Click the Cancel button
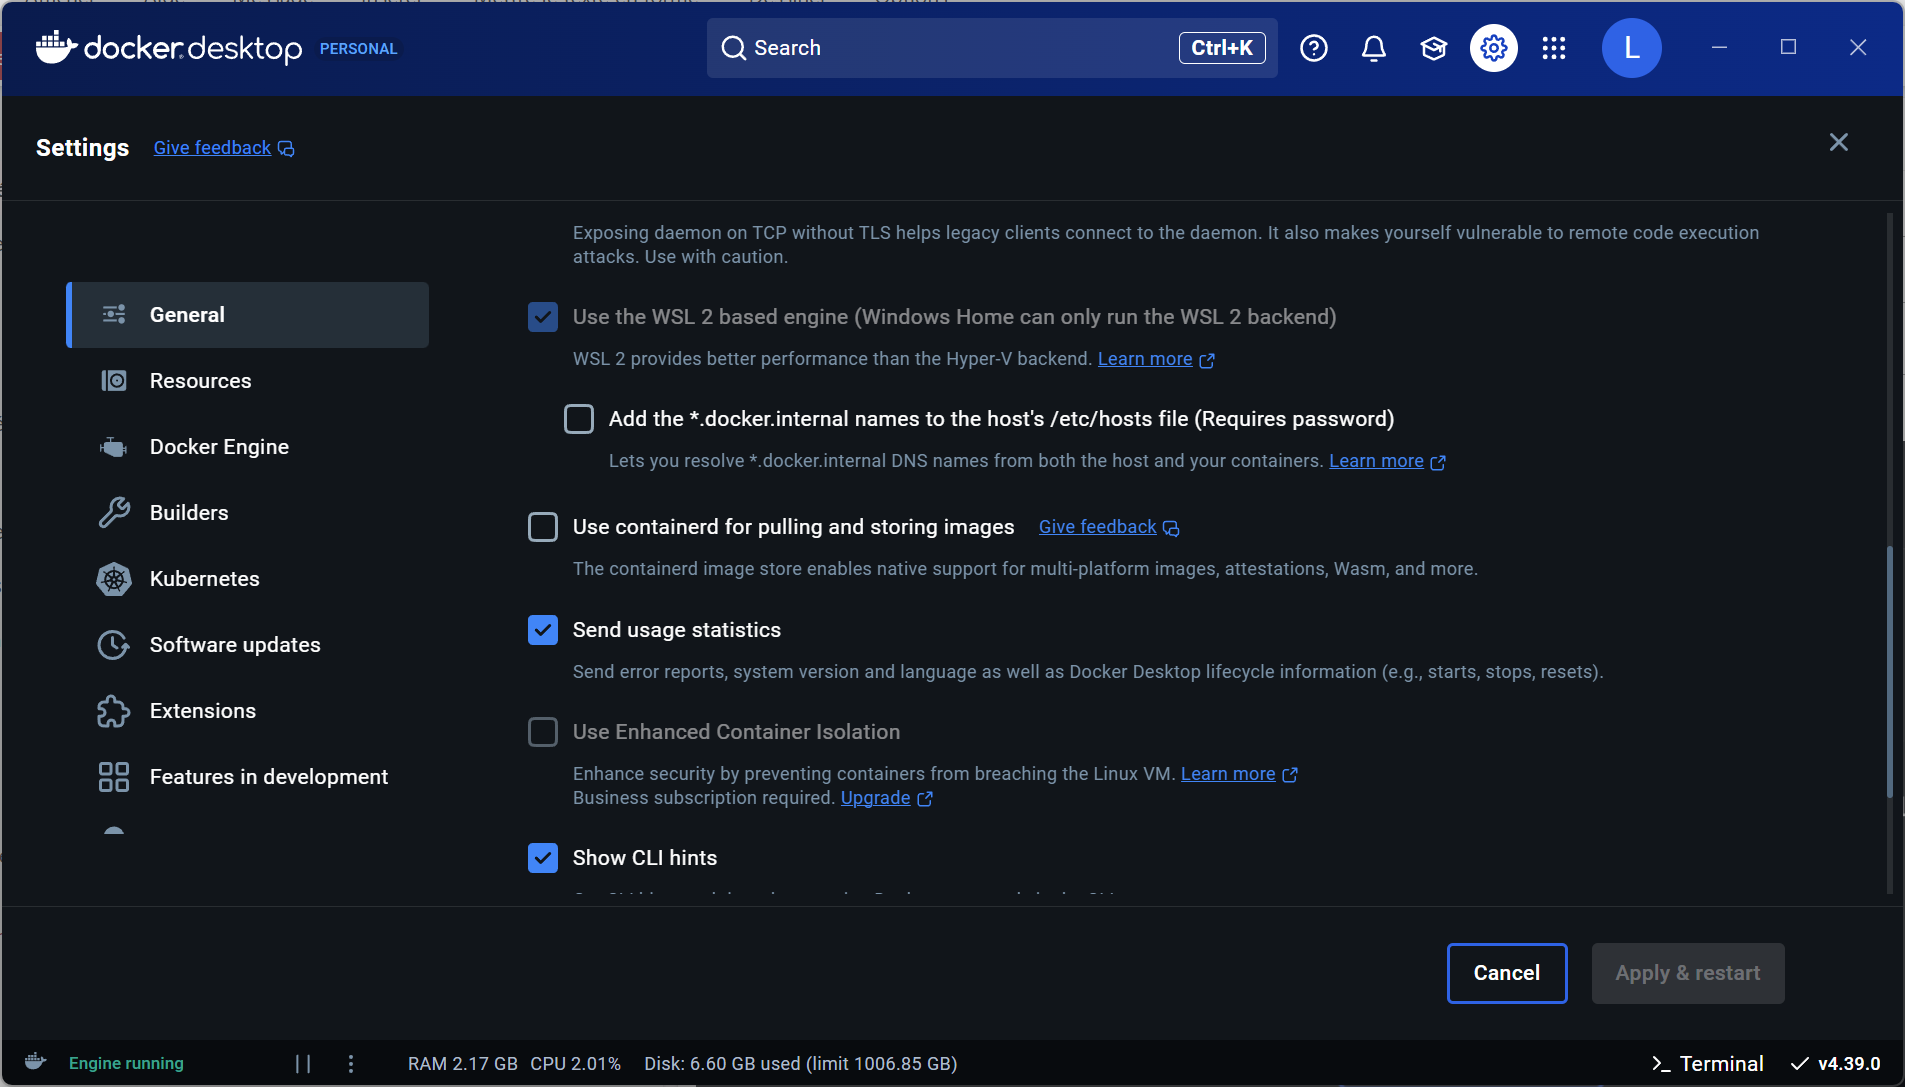This screenshot has height=1087, width=1905. (1506, 973)
